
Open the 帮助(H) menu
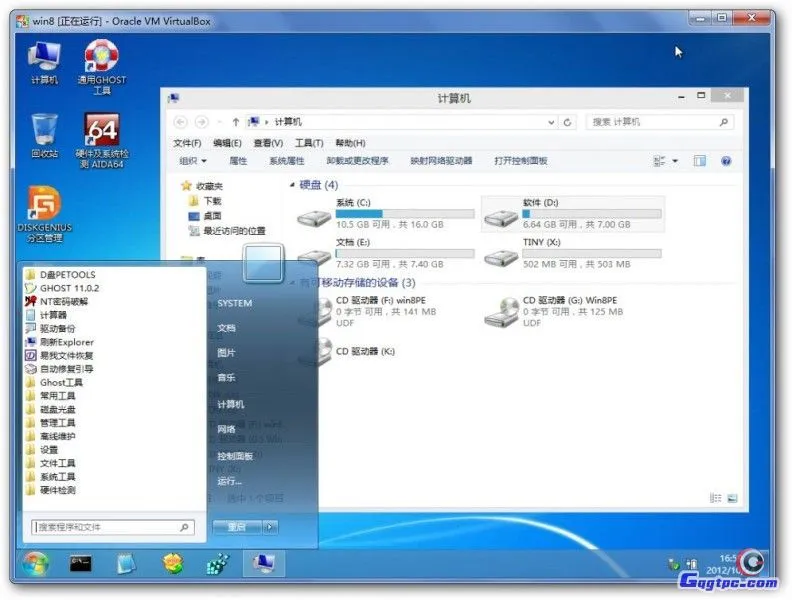(350, 143)
